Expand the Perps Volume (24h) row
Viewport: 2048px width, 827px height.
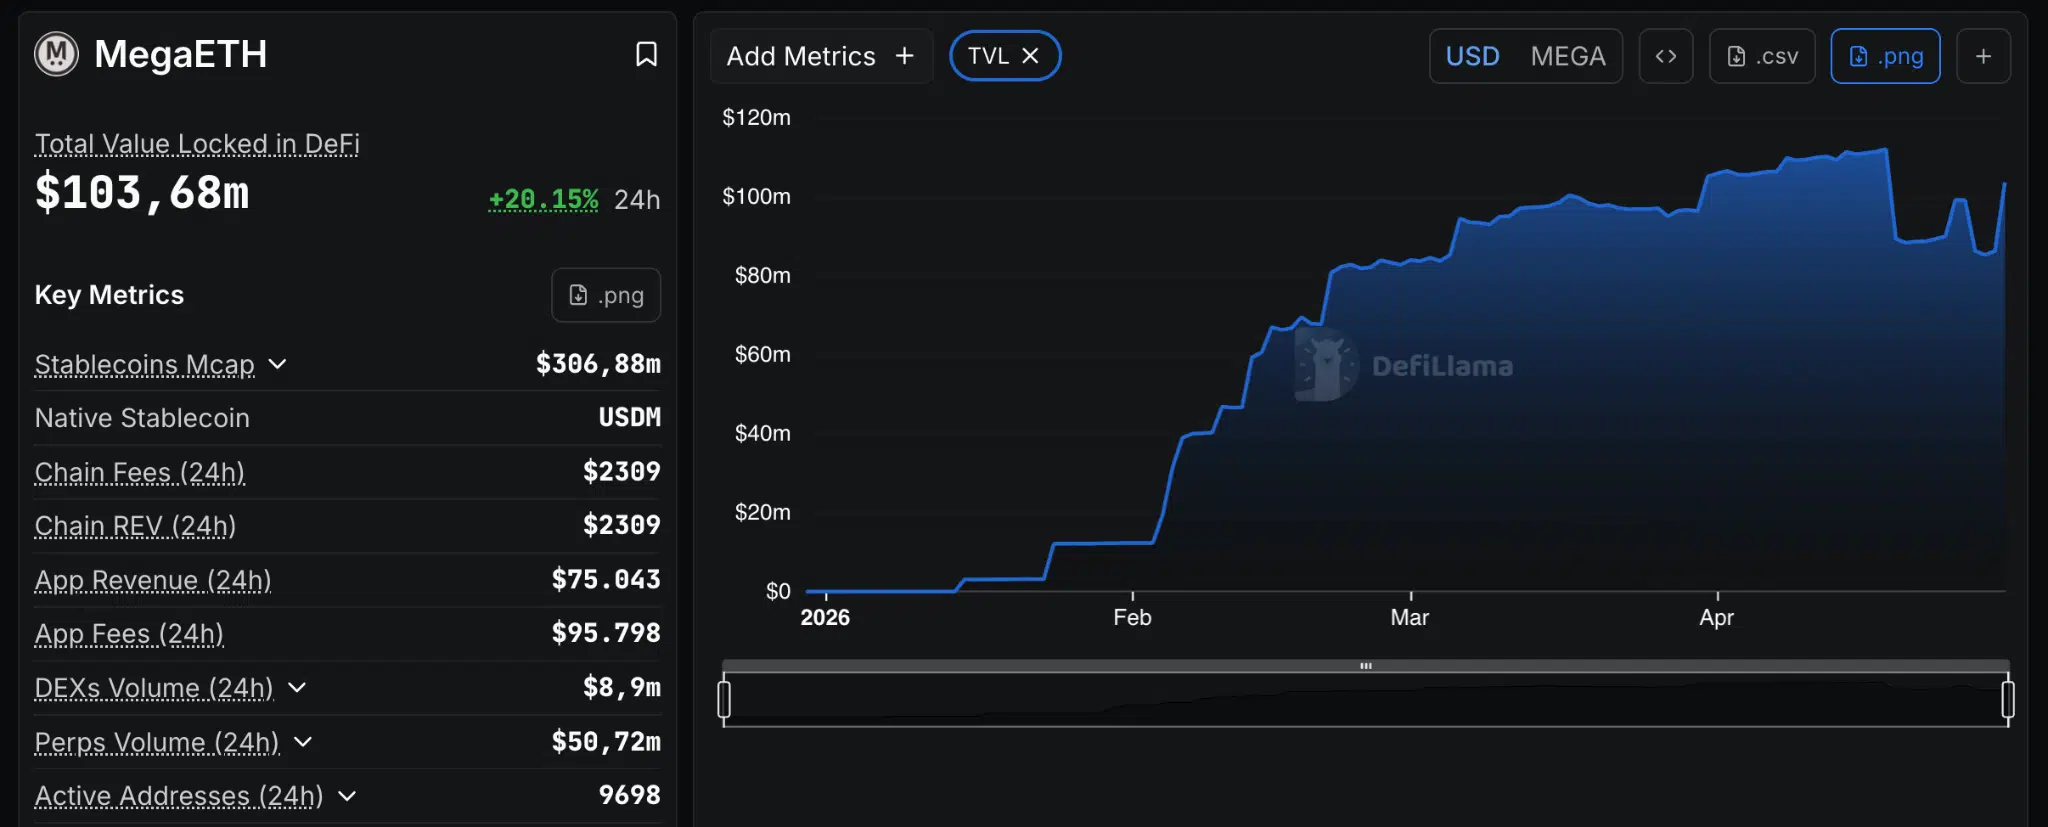coord(303,742)
